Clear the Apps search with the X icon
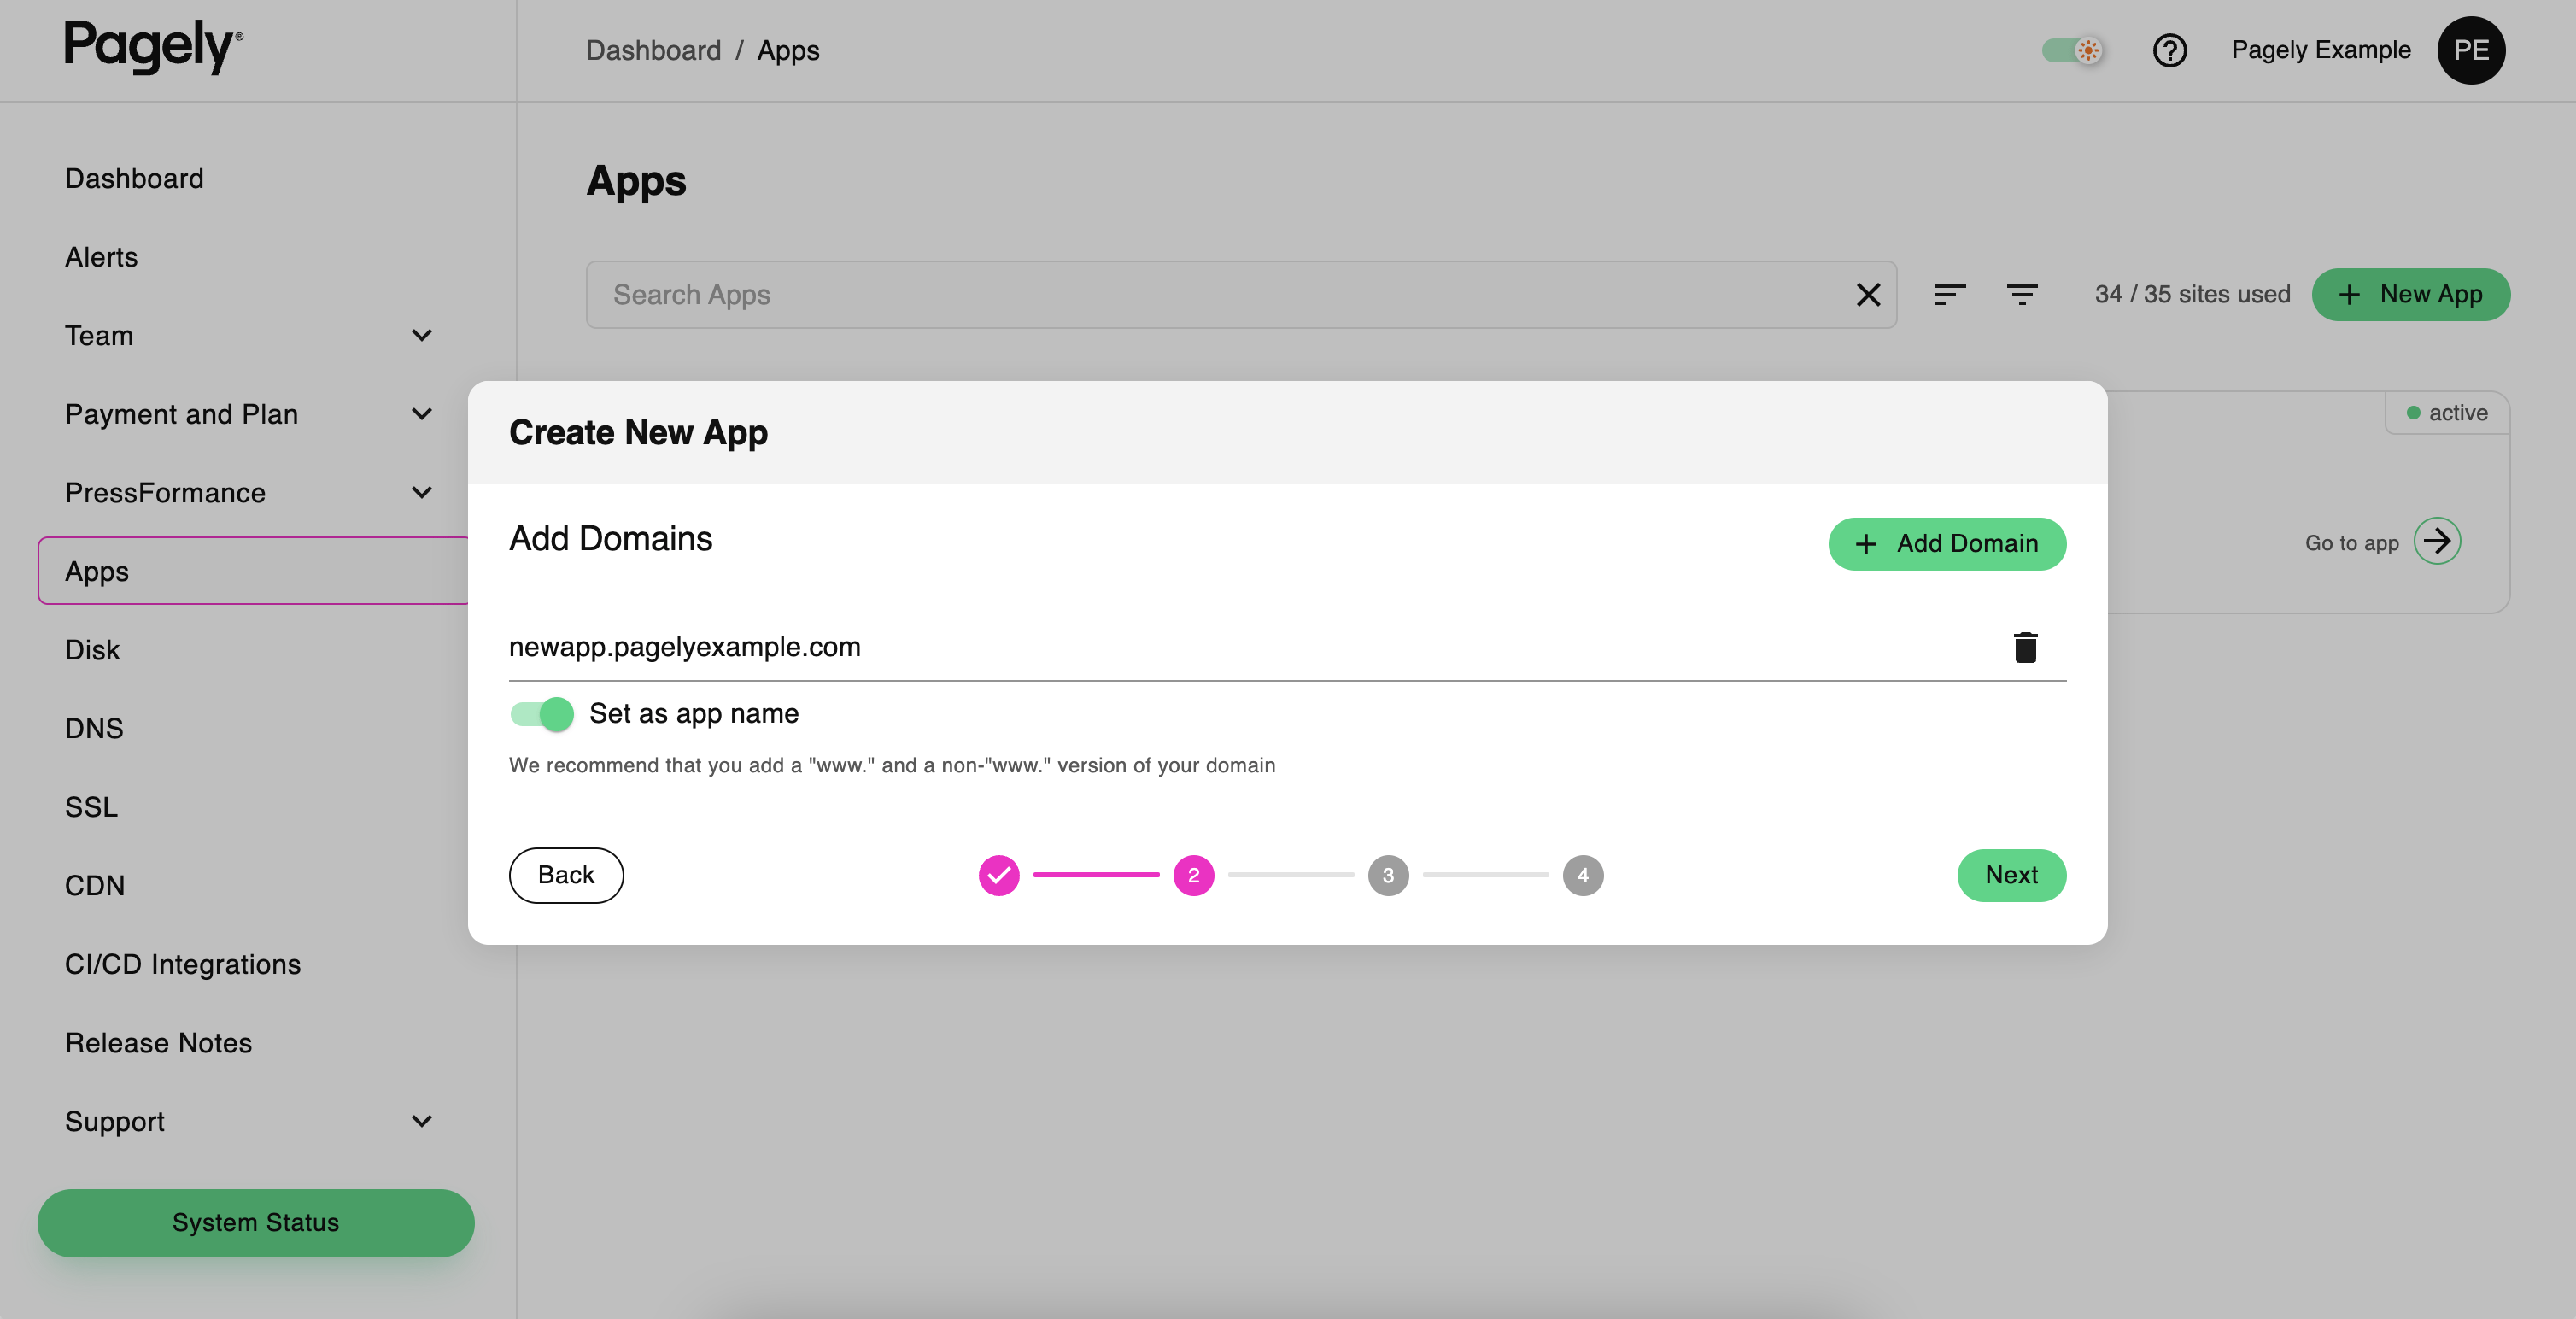The image size is (2576, 1319). coord(1868,294)
